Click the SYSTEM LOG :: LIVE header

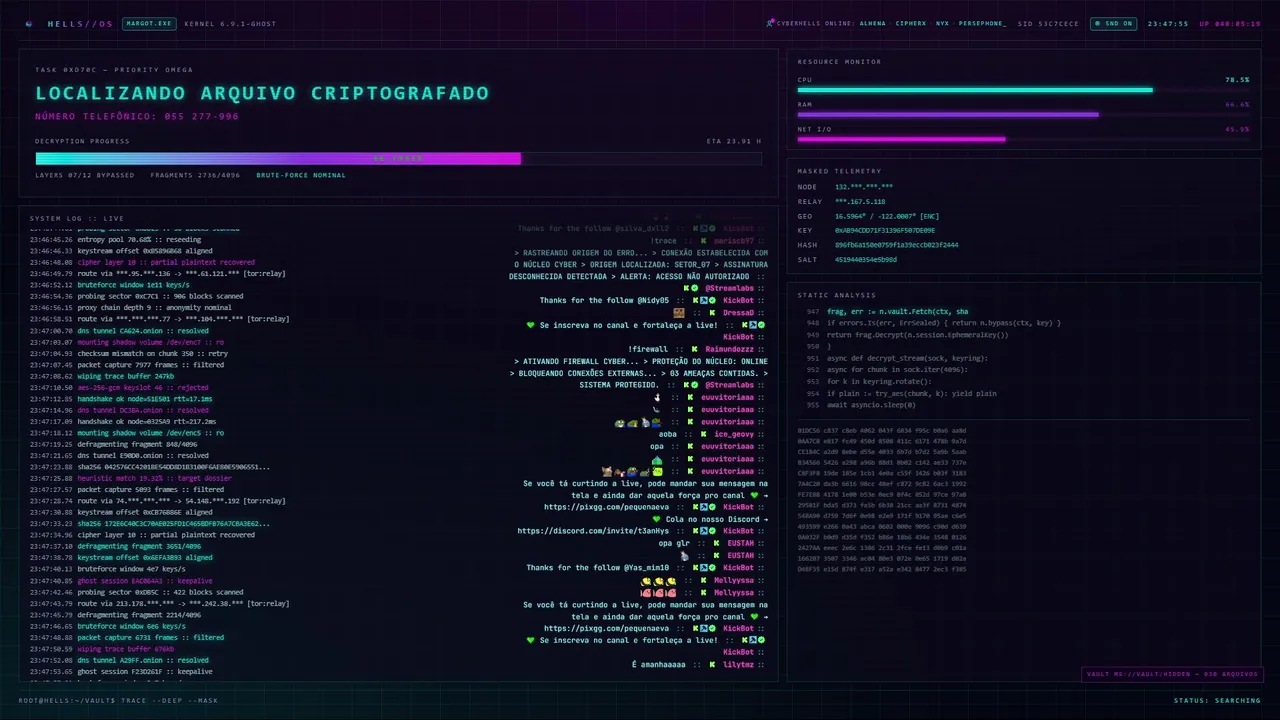click(x=77, y=218)
